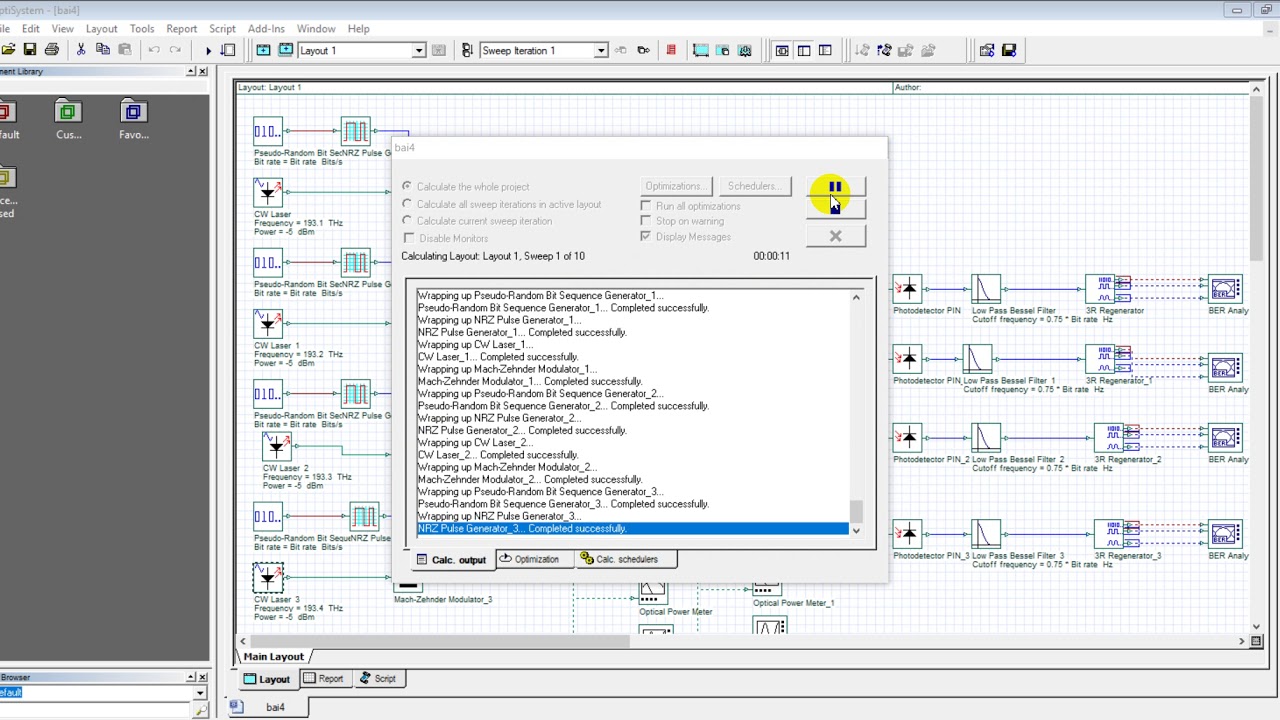
Task: Select the first Photodetector PIN component
Action: [x=907, y=290]
